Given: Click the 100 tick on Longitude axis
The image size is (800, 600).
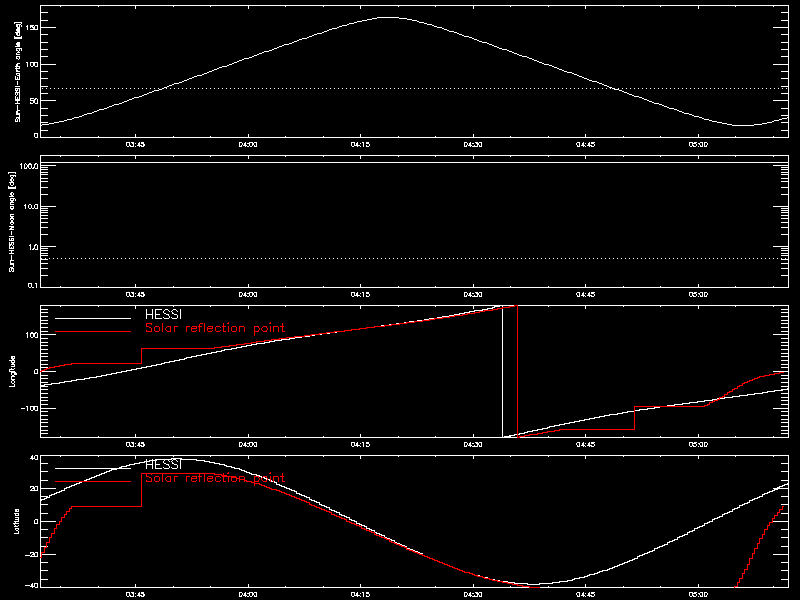Looking at the screenshot, I should [x=33, y=335].
